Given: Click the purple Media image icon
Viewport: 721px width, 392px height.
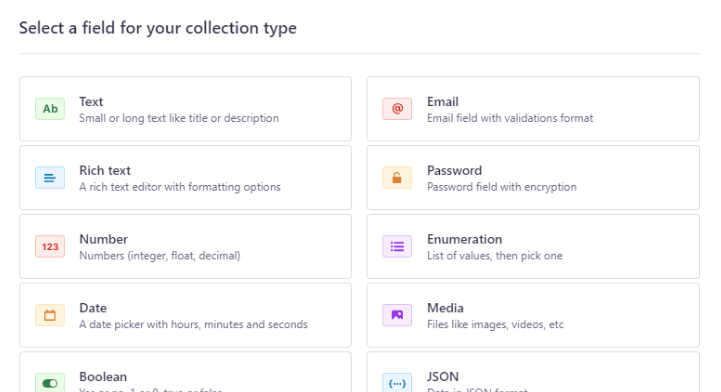Looking at the screenshot, I should [397, 315].
